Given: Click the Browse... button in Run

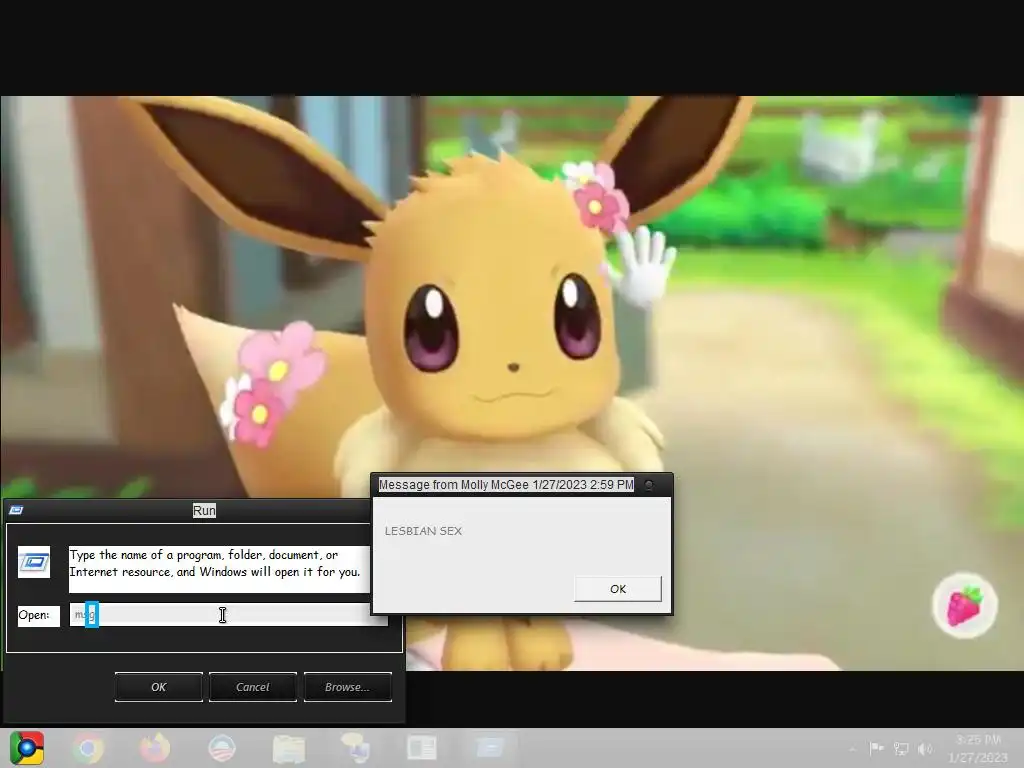Looking at the screenshot, I should (347, 687).
